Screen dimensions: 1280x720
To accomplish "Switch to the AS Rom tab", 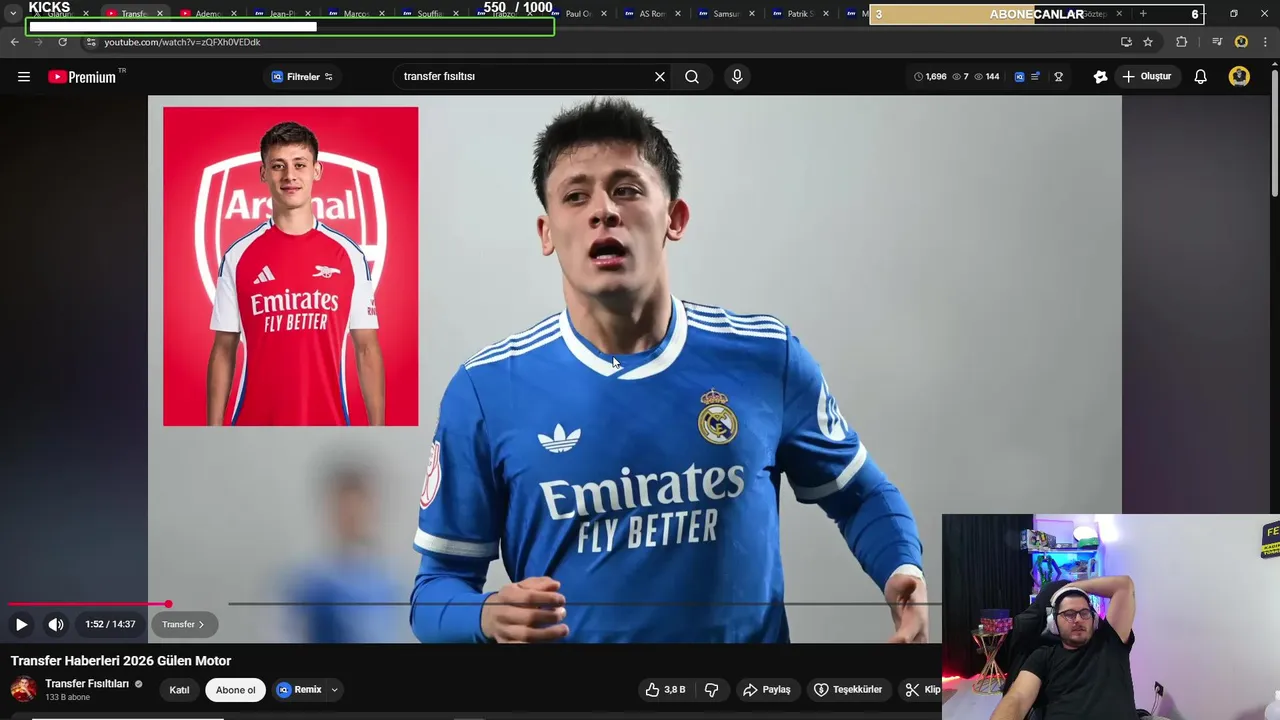I will [x=652, y=14].
